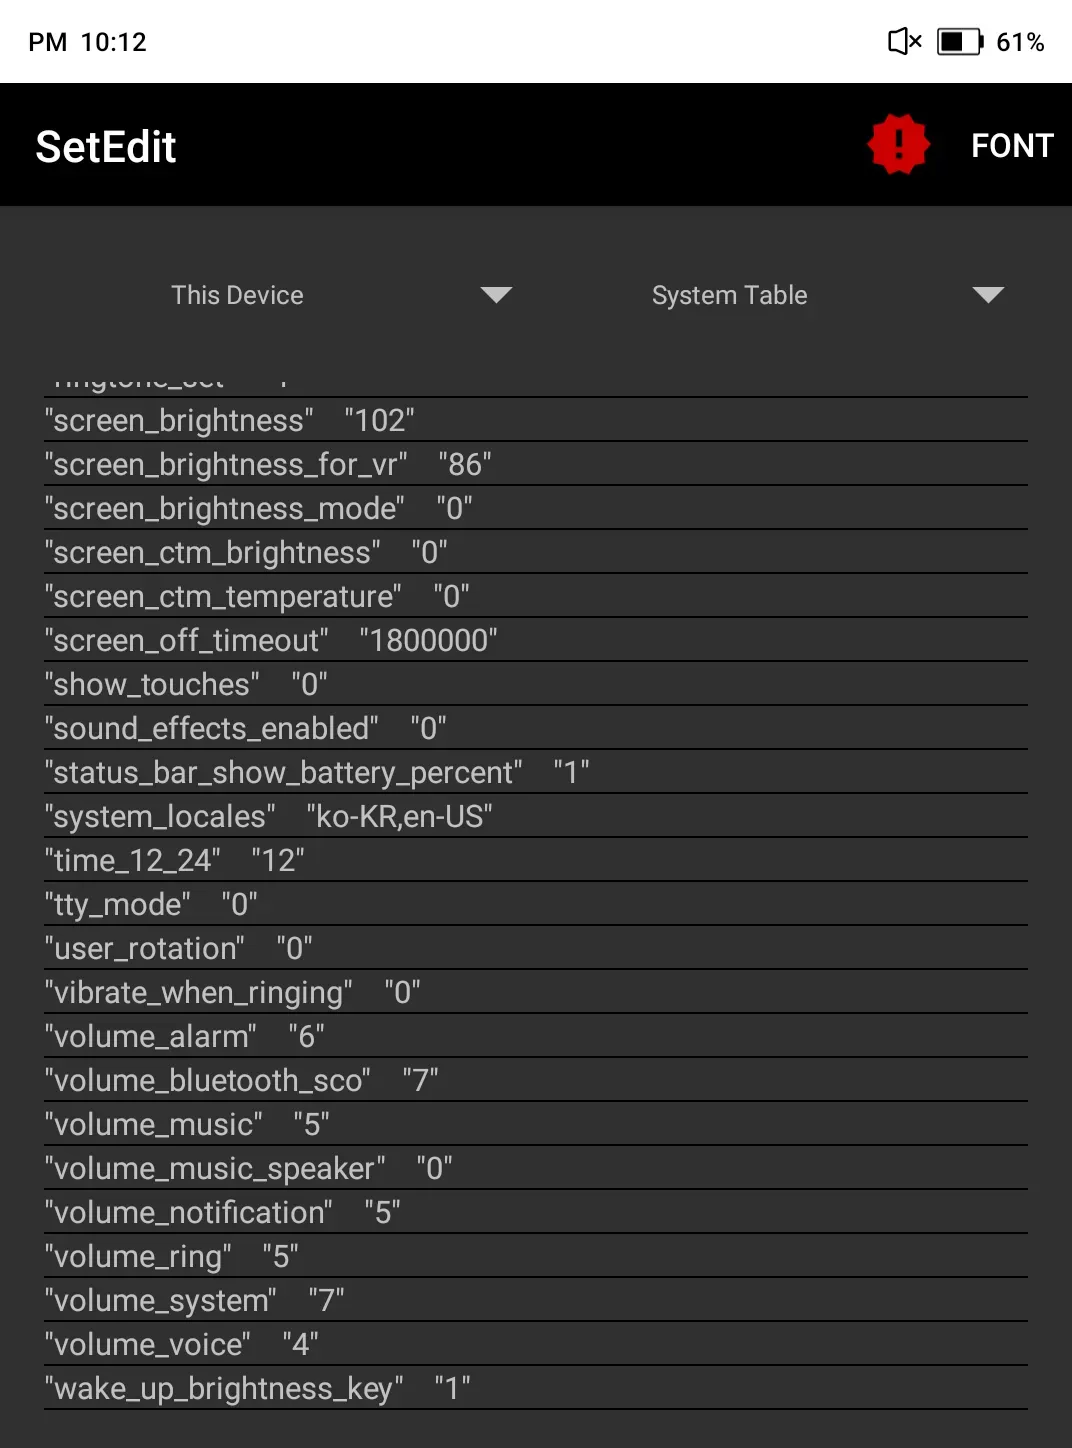This screenshot has width=1072, height=1448.
Task: Tap the red warning badge icon
Action: click(898, 145)
